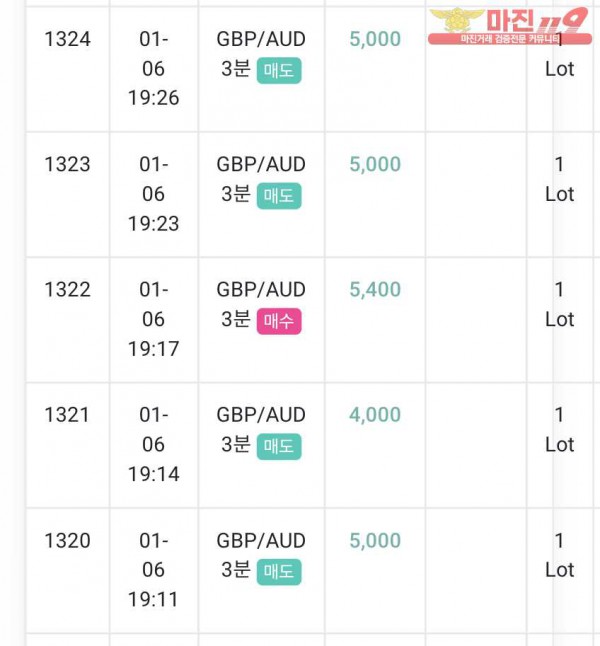Click the 01-06 19:14 timestamp cell
The image size is (600, 646).
[154, 445]
